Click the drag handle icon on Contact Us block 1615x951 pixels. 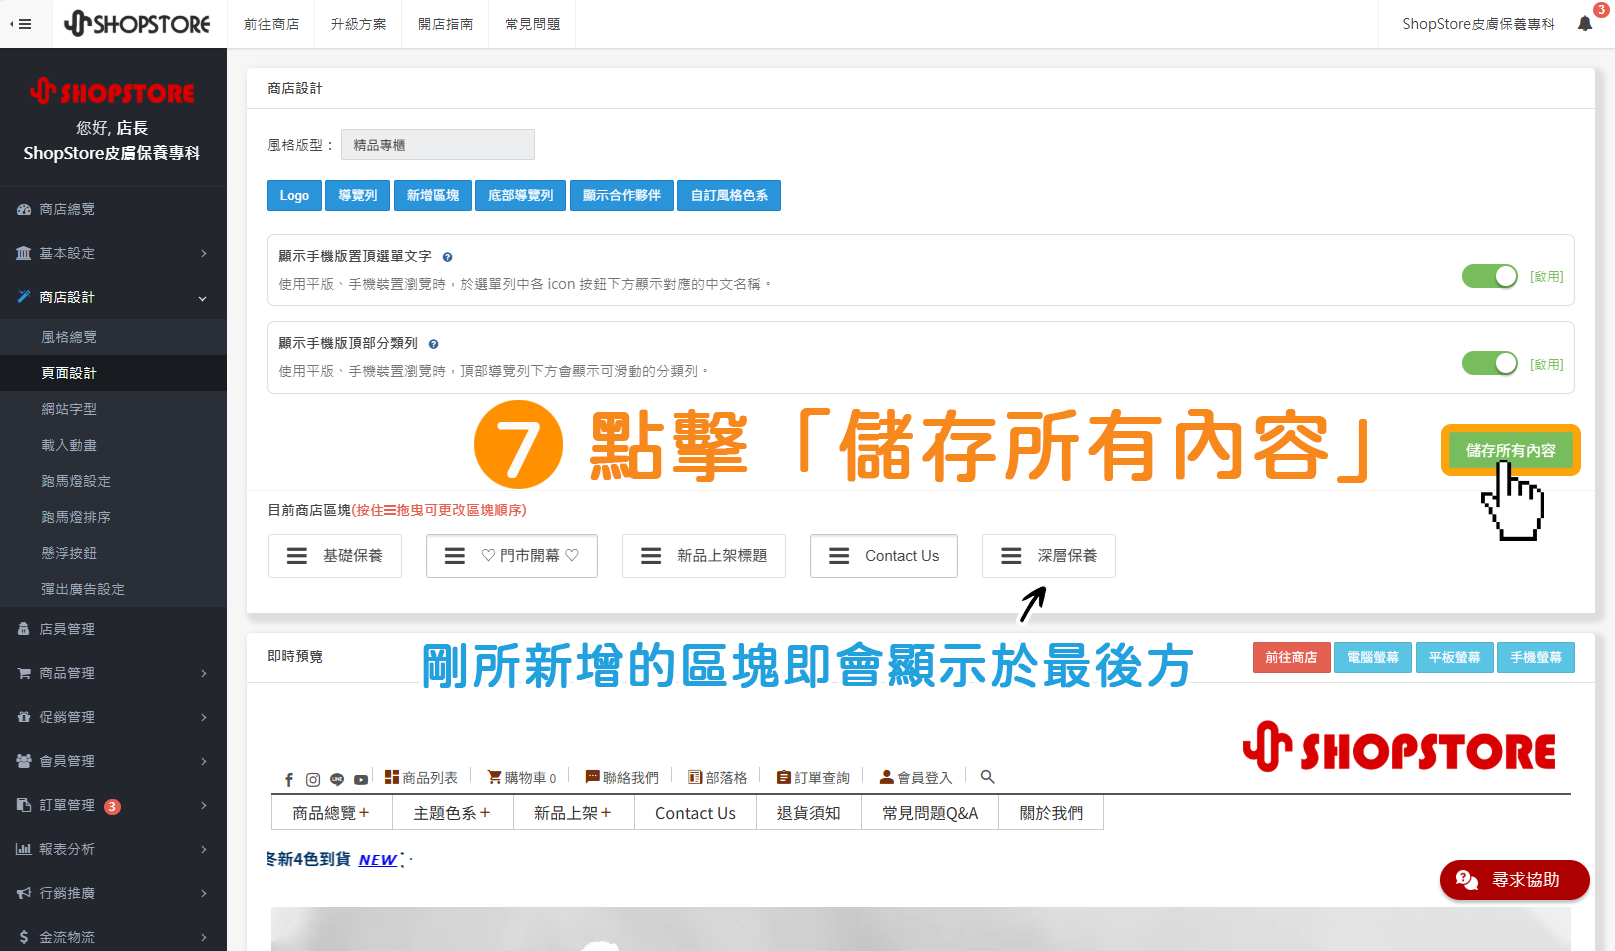839,556
